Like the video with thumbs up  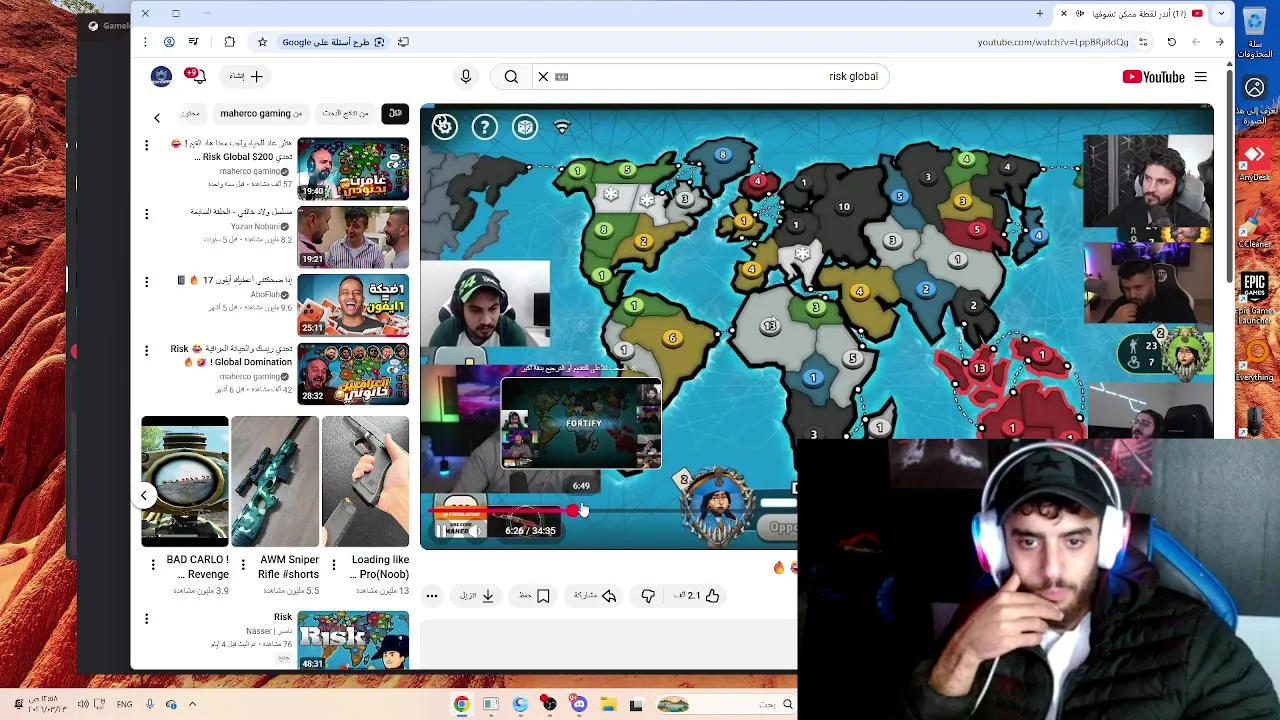[697, 596]
